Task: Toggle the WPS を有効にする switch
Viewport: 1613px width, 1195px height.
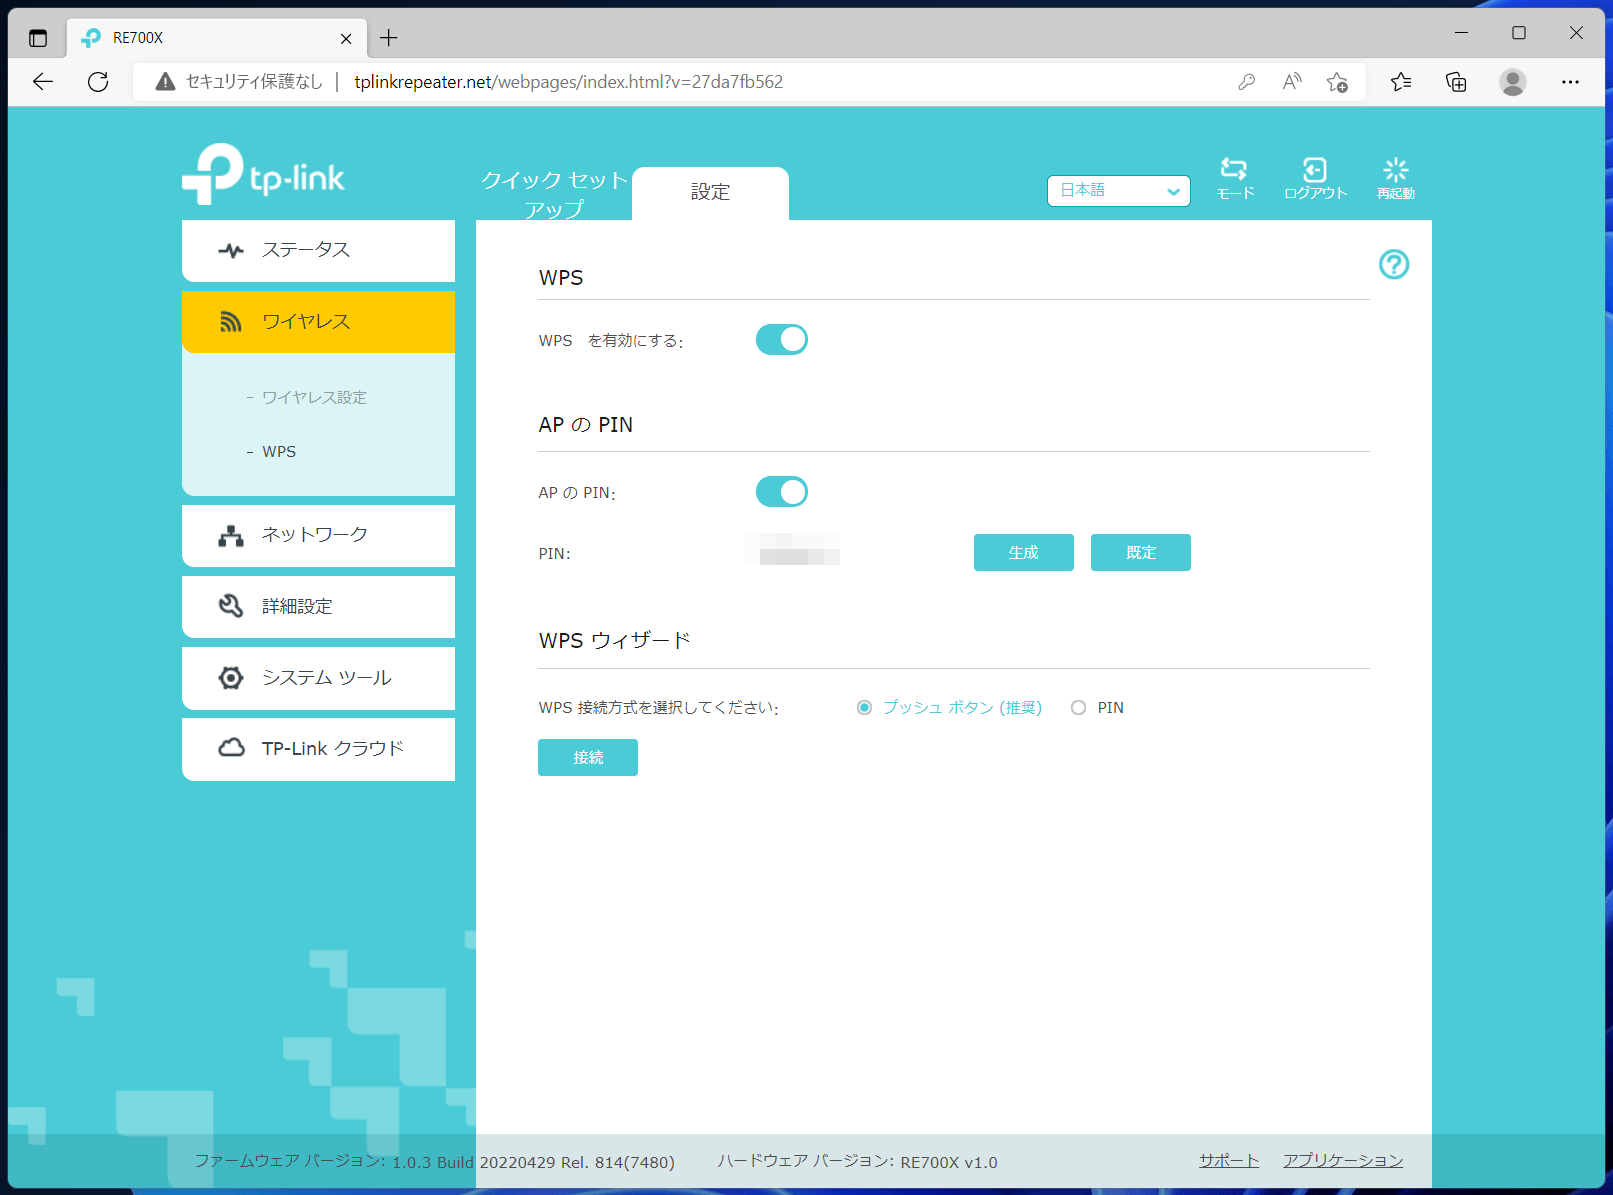Action: coord(781,340)
